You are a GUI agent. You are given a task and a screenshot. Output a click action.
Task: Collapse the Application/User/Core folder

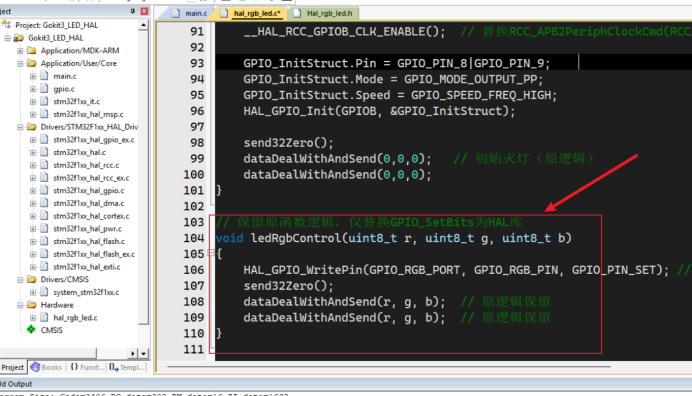(20, 64)
